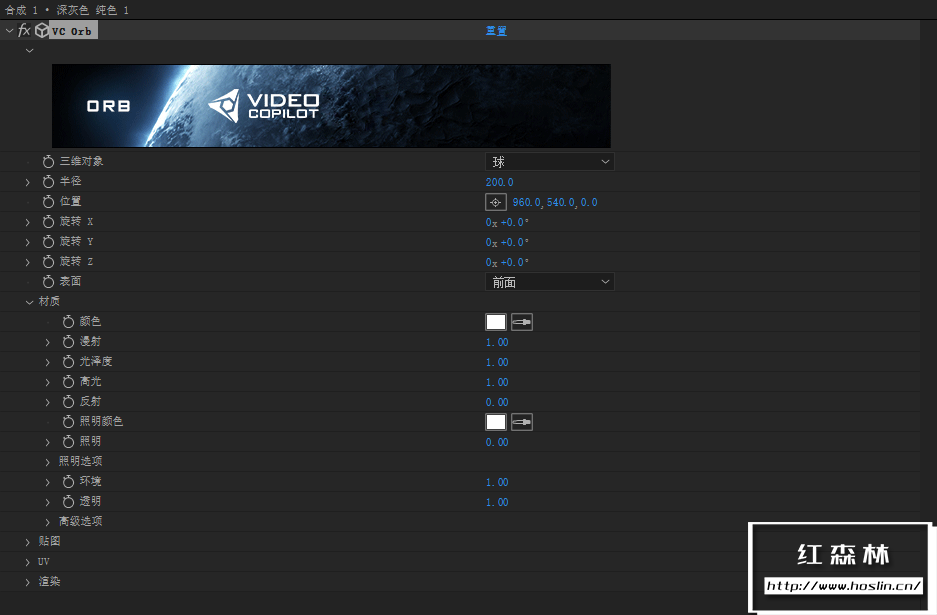The width and height of the screenshot is (937, 615).
Task: Click the 重置 reset link
Action: pos(496,30)
